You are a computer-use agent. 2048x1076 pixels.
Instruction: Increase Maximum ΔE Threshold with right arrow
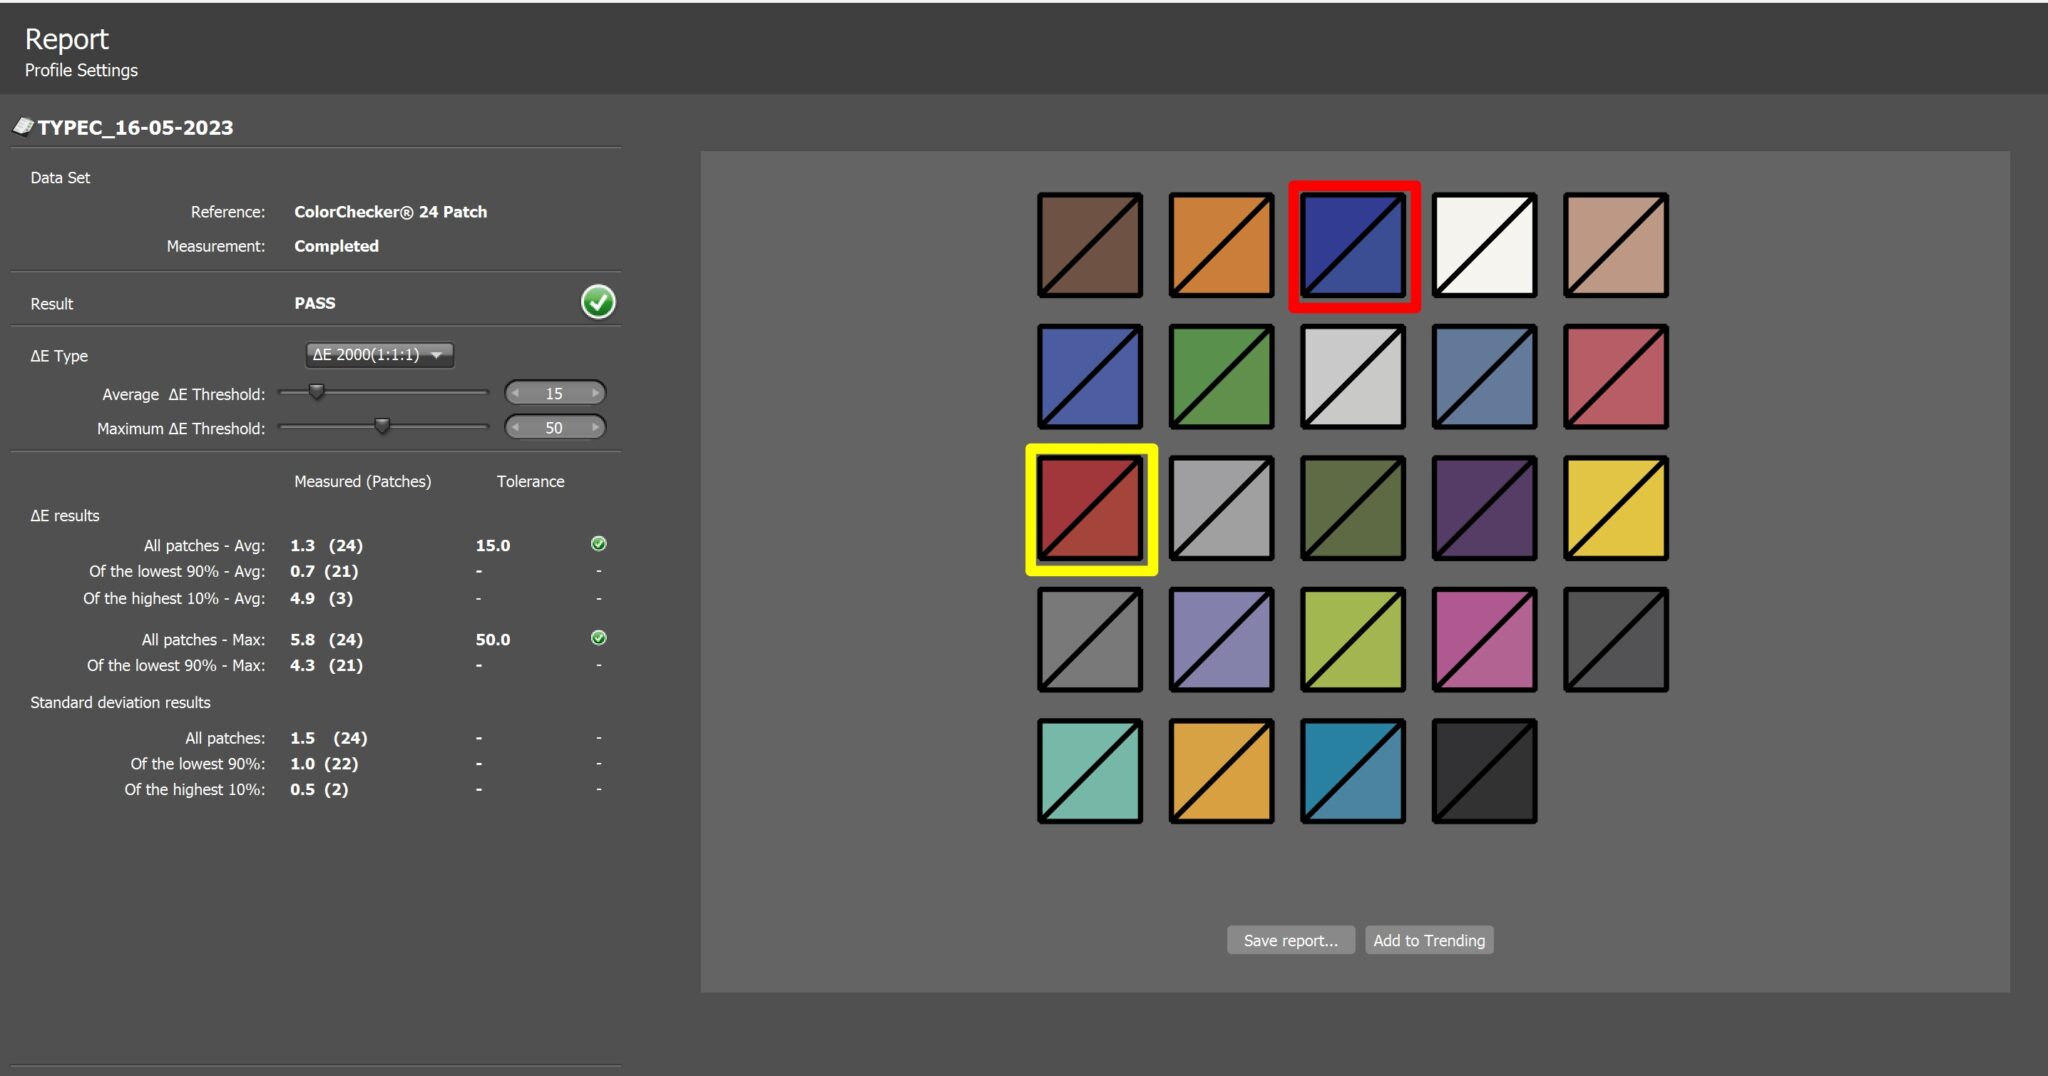coord(596,428)
